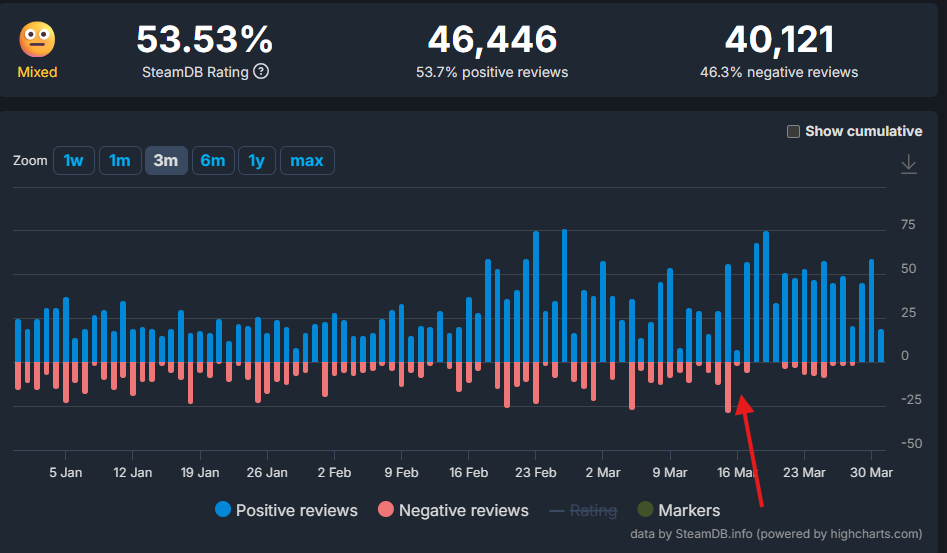Viewport: 947px width, 553px height.
Task: Click the red Negative reviews legend dot
Action: tap(386, 510)
